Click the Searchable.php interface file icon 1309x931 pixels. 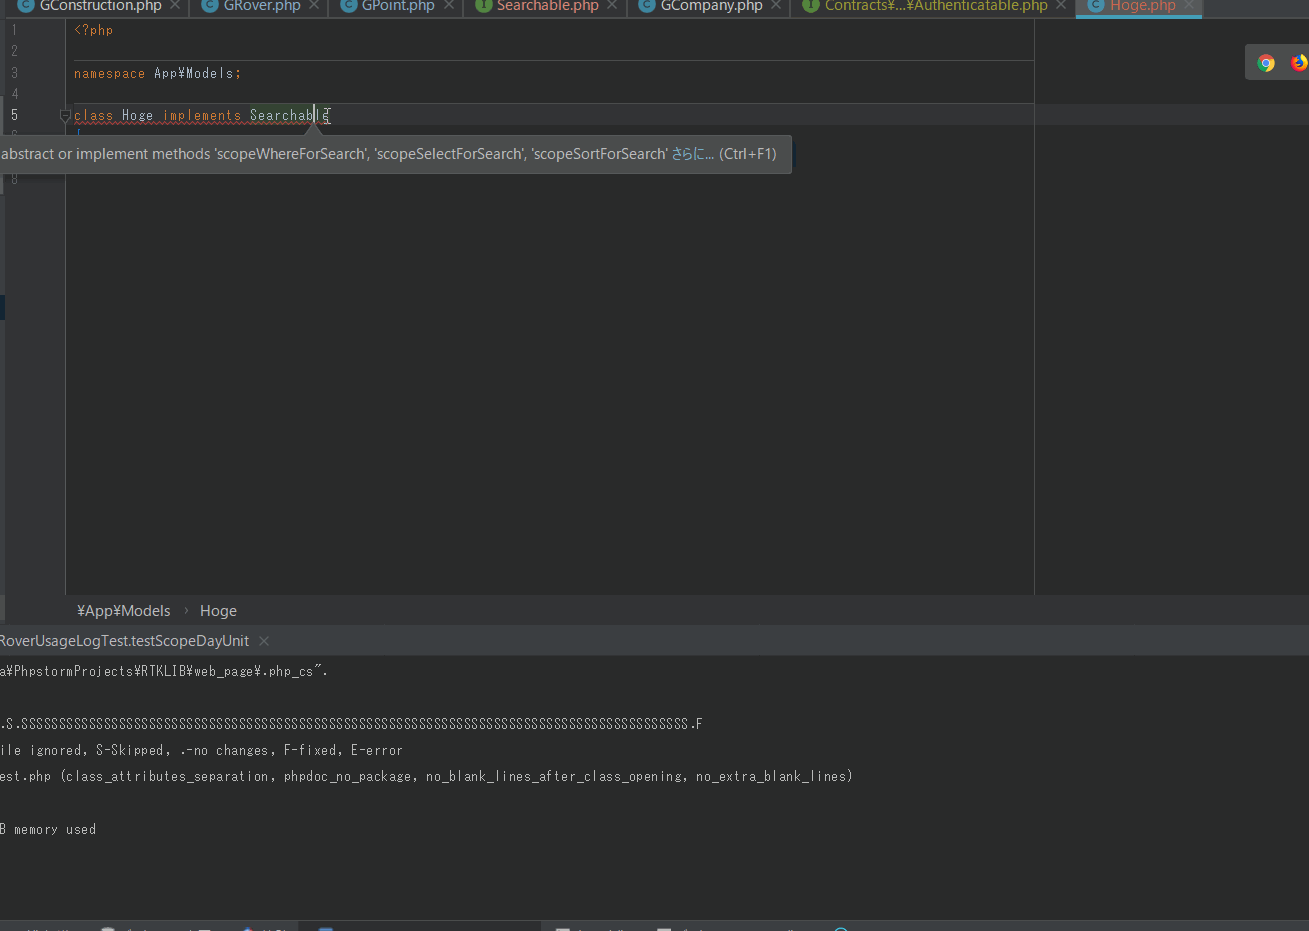pyautogui.click(x=483, y=6)
